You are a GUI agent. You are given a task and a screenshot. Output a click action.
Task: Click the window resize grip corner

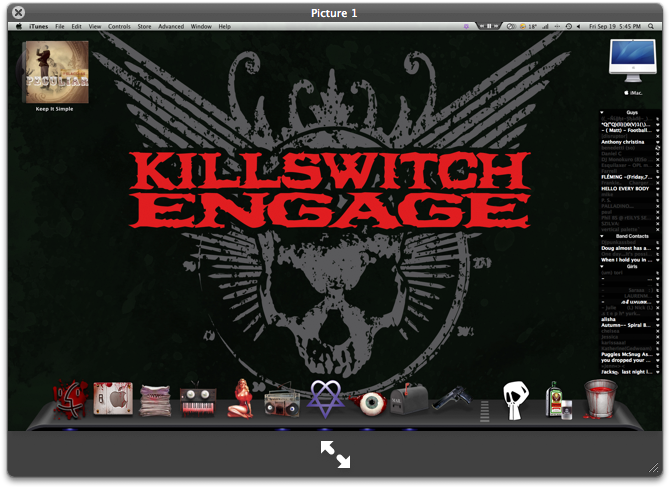pyautogui.click(x=654, y=468)
